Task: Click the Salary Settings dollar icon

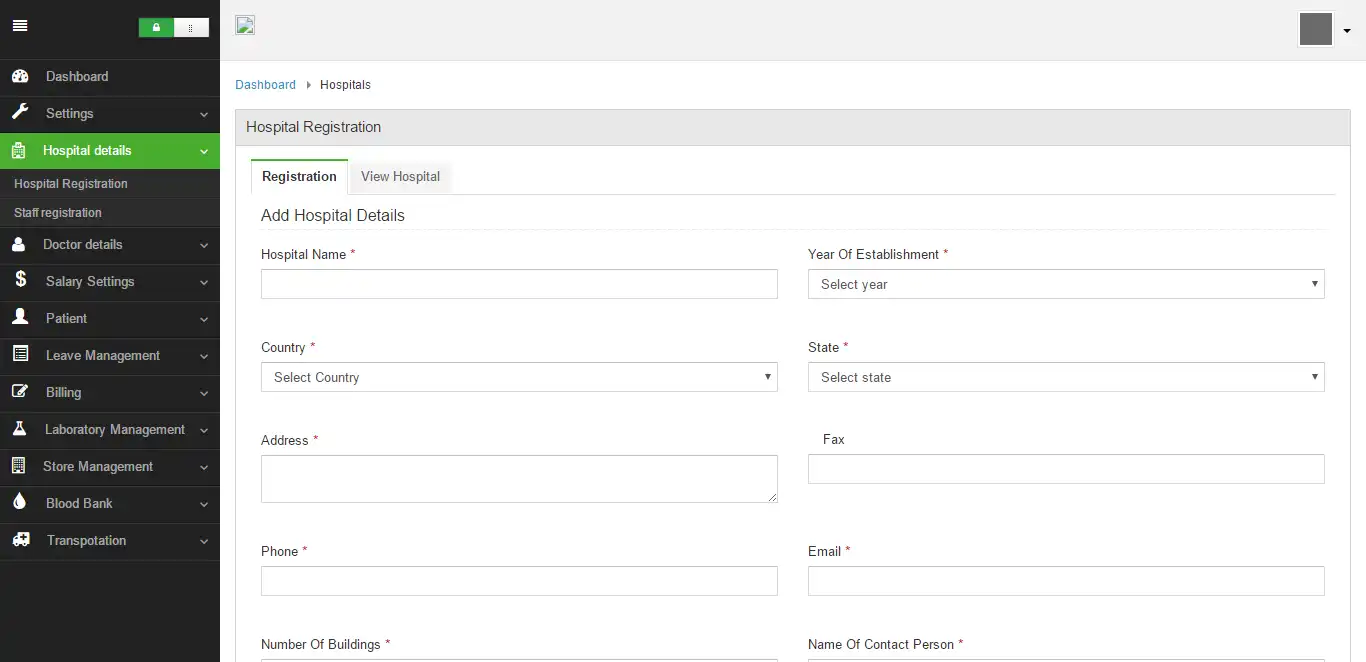Action: coord(20,281)
